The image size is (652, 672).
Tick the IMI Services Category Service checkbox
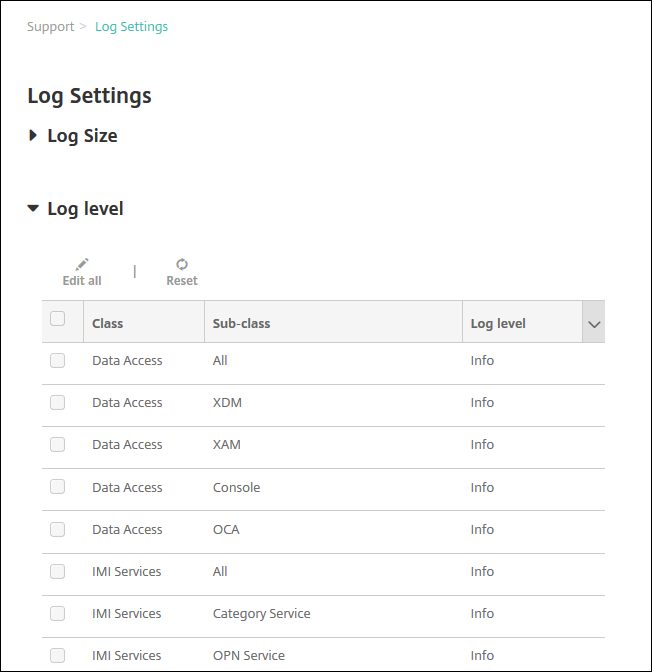click(x=58, y=613)
